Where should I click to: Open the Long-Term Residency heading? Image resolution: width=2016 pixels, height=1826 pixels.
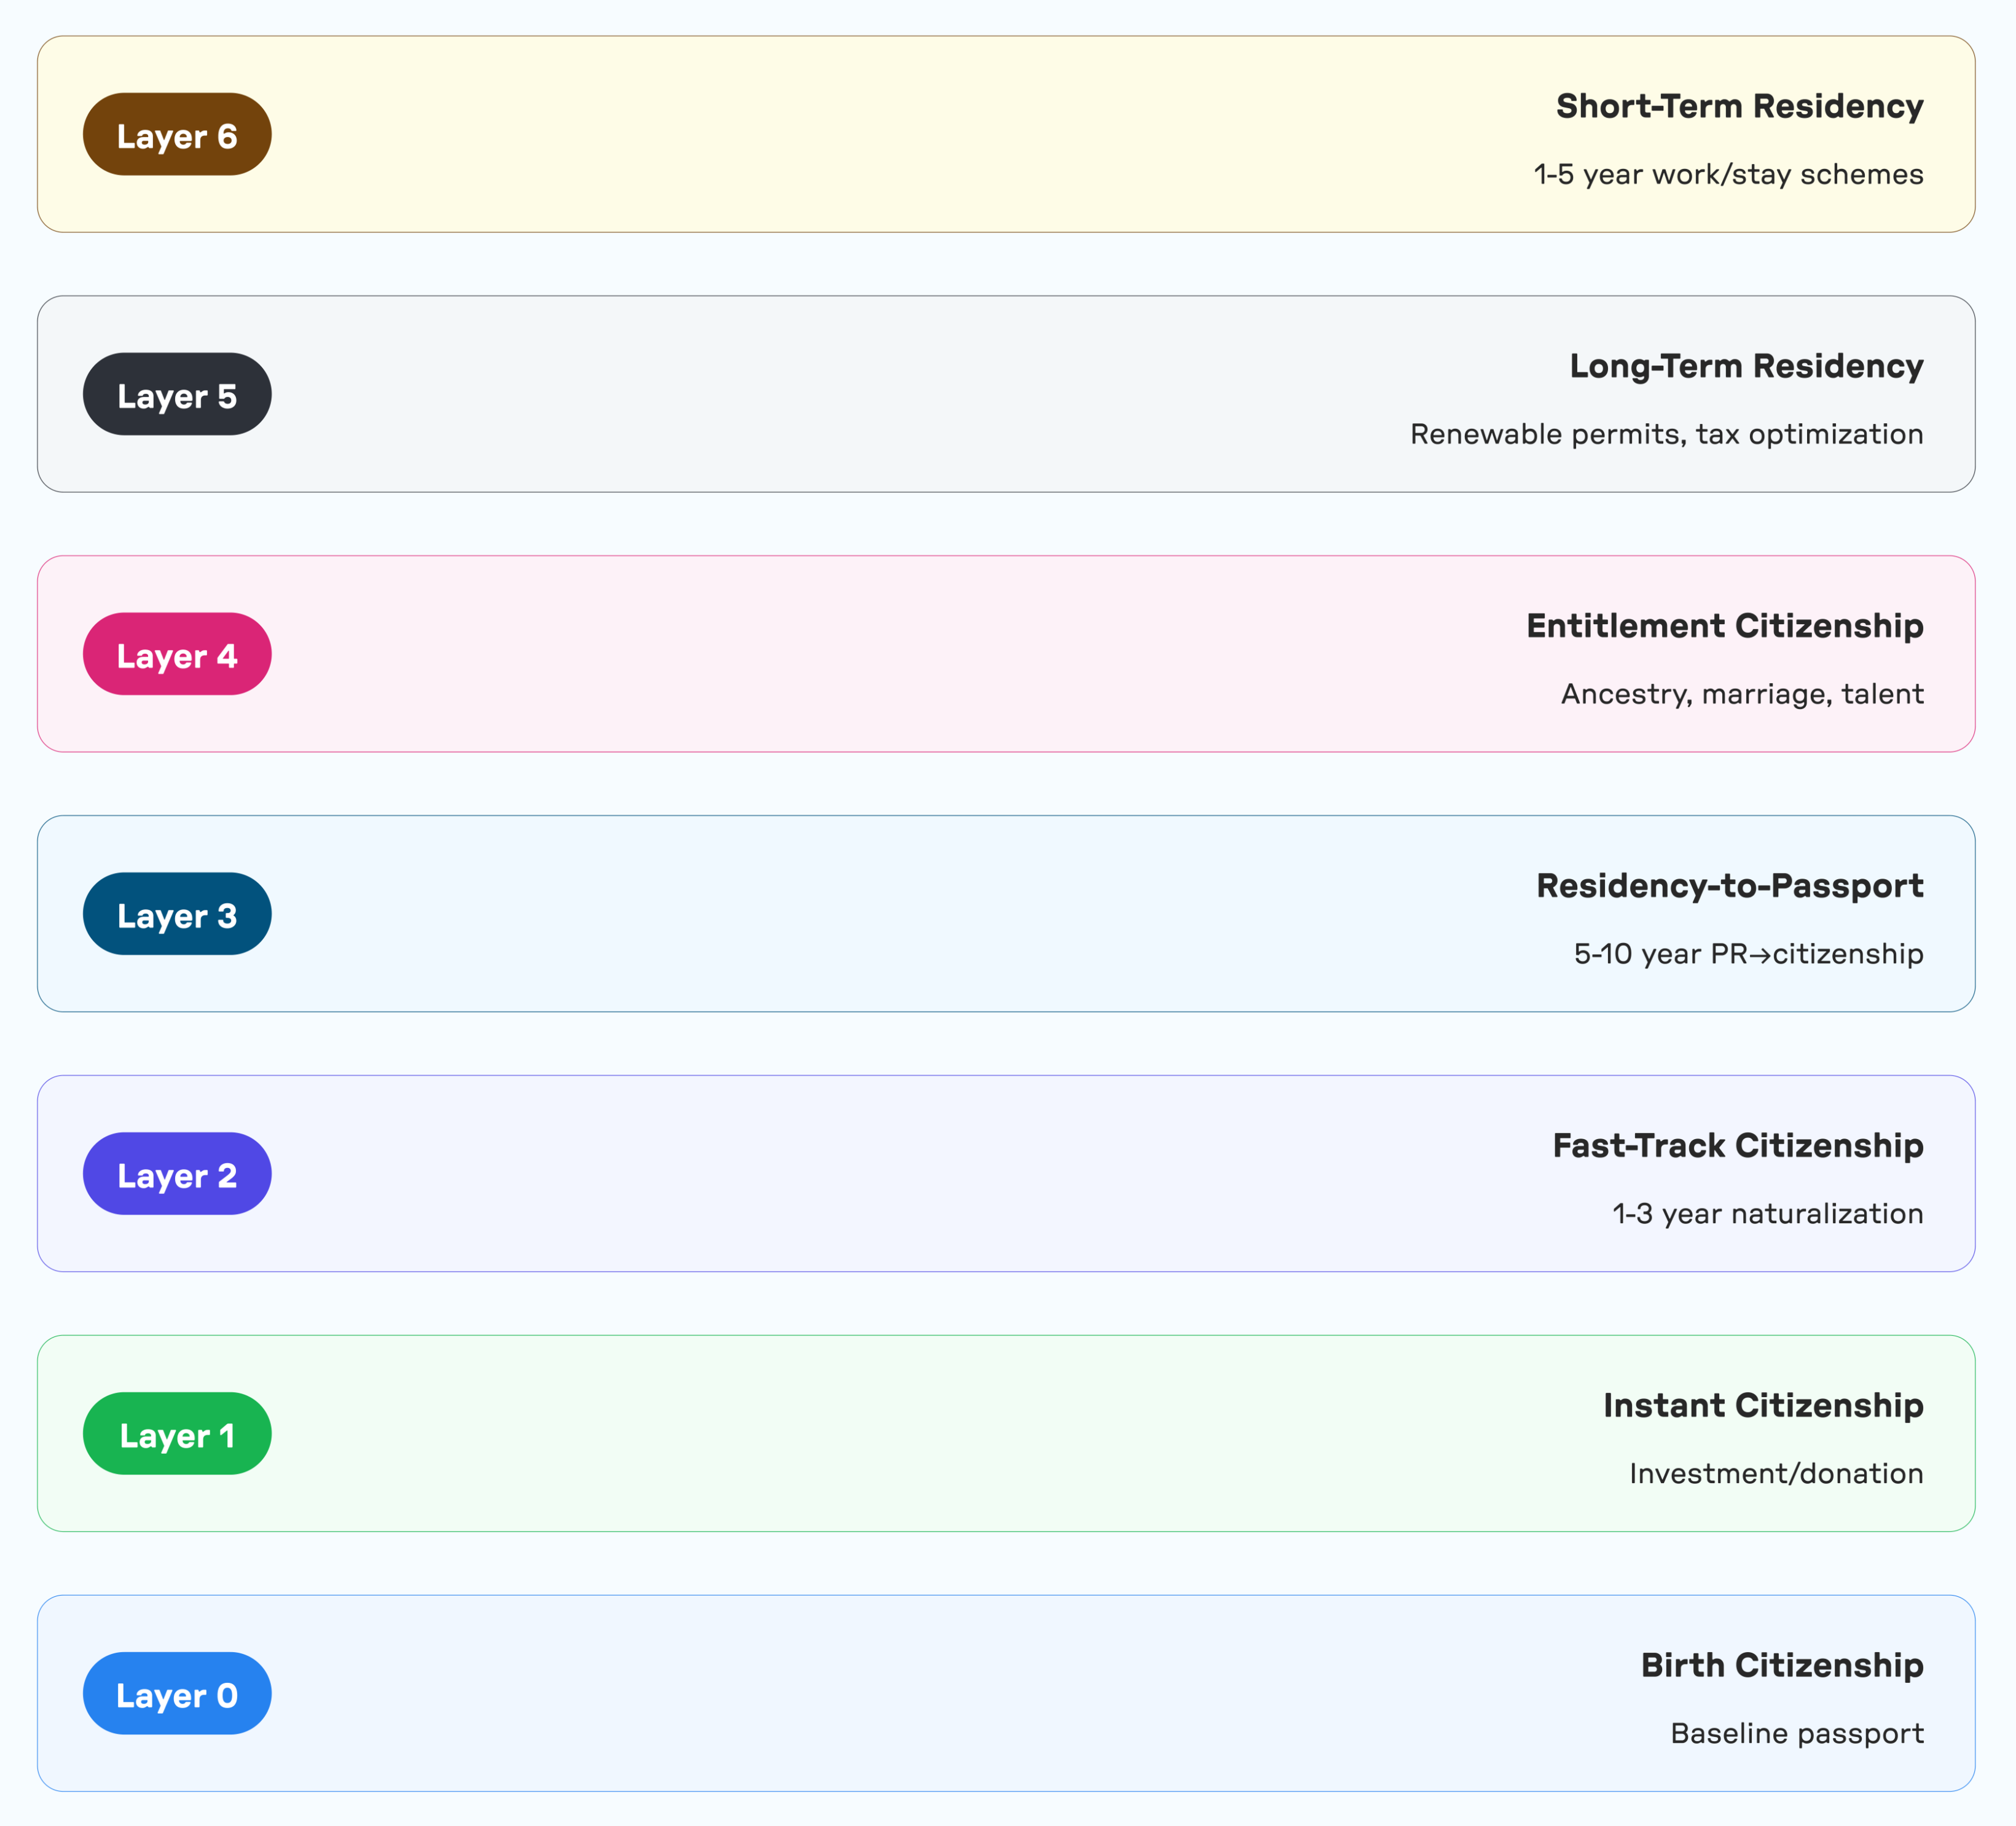pyautogui.click(x=1746, y=366)
